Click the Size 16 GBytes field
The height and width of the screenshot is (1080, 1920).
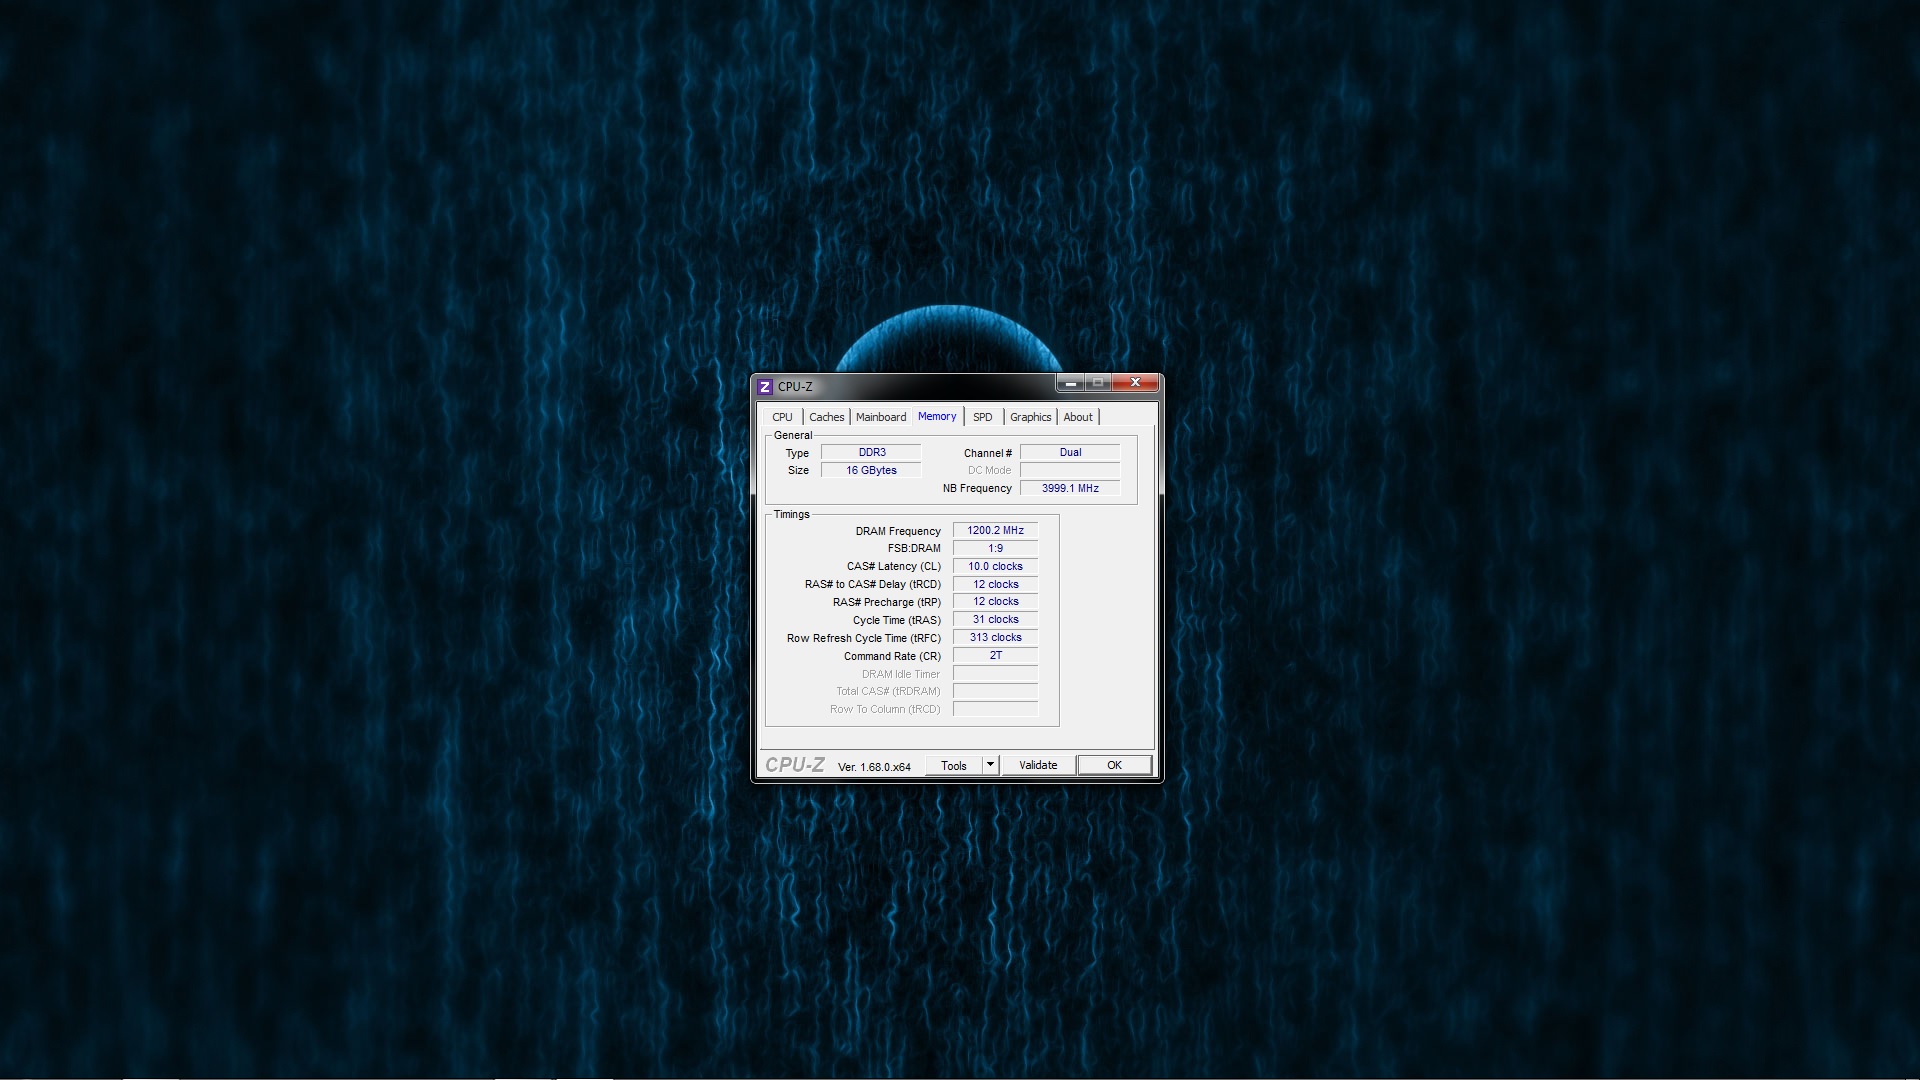[x=871, y=471]
